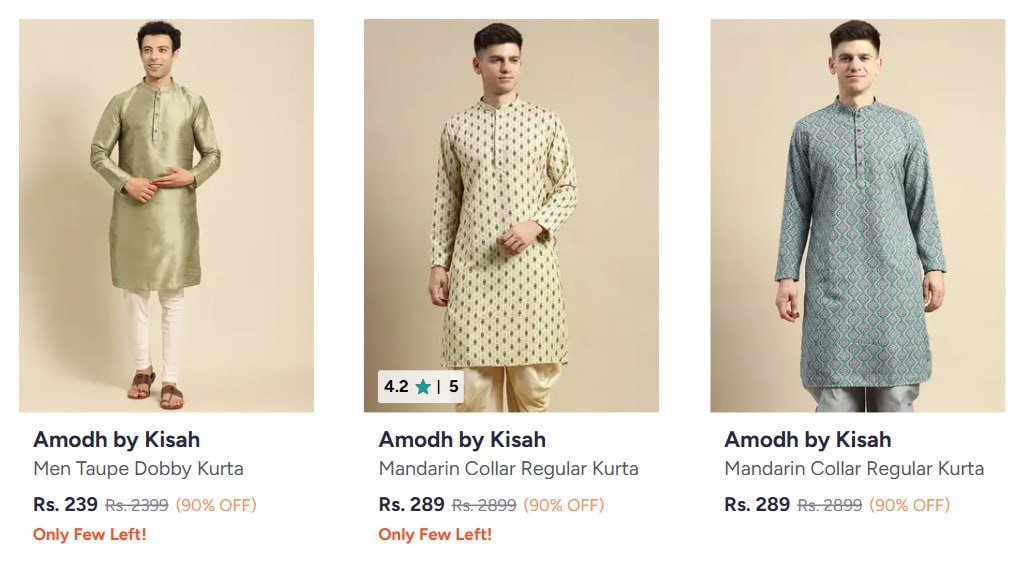Image resolution: width=1026 pixels, height=574 pixels.
Task: Click Only Few Left under the cream kurta price
Action: click(x=435, y=534)
